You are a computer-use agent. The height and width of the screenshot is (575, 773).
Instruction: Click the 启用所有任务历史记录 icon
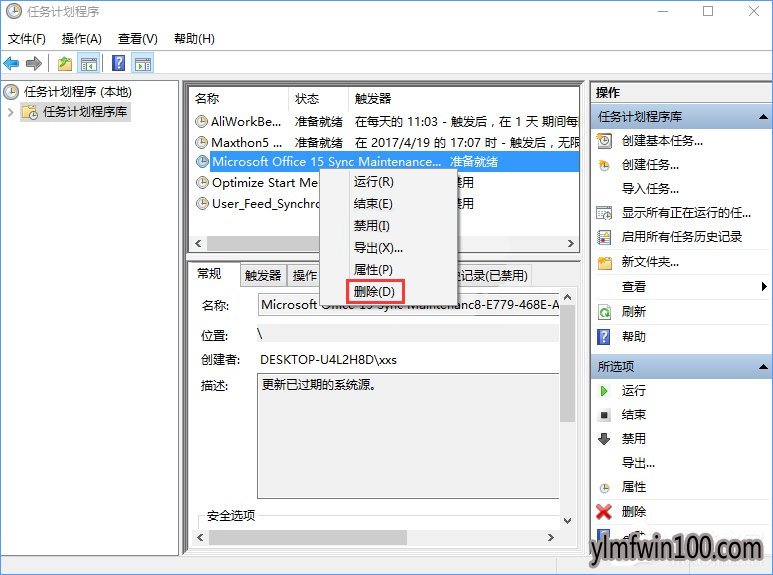coord(604,237)
